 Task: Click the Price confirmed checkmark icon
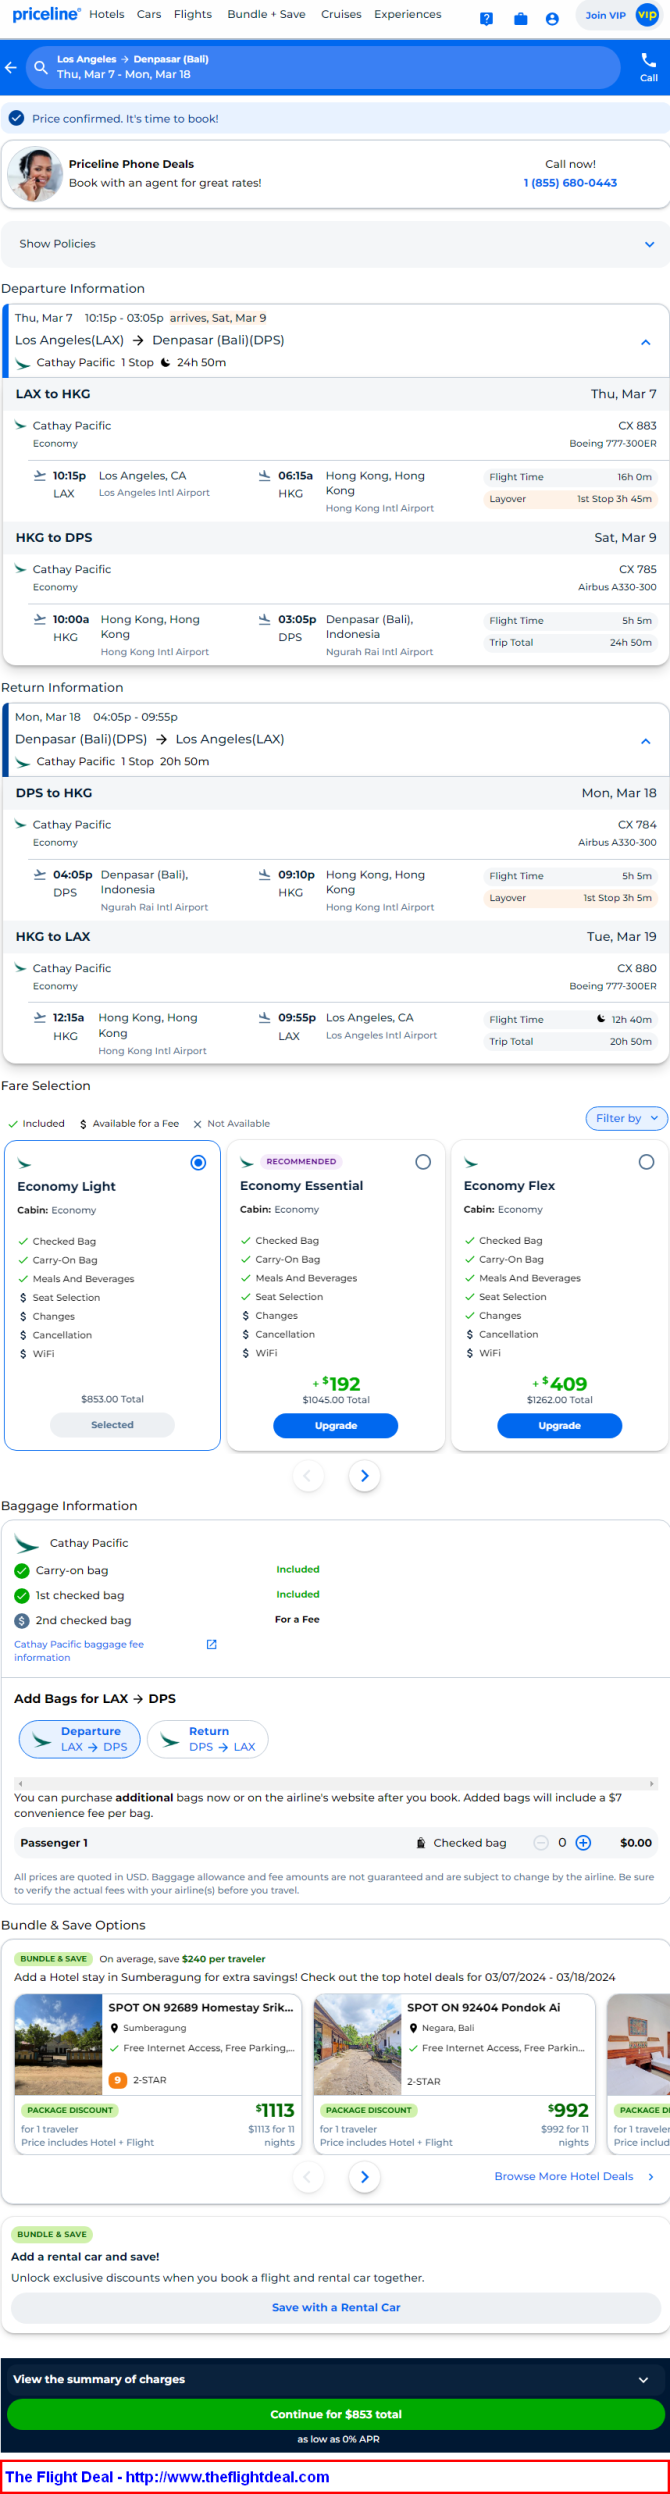[x=17, y=118]
